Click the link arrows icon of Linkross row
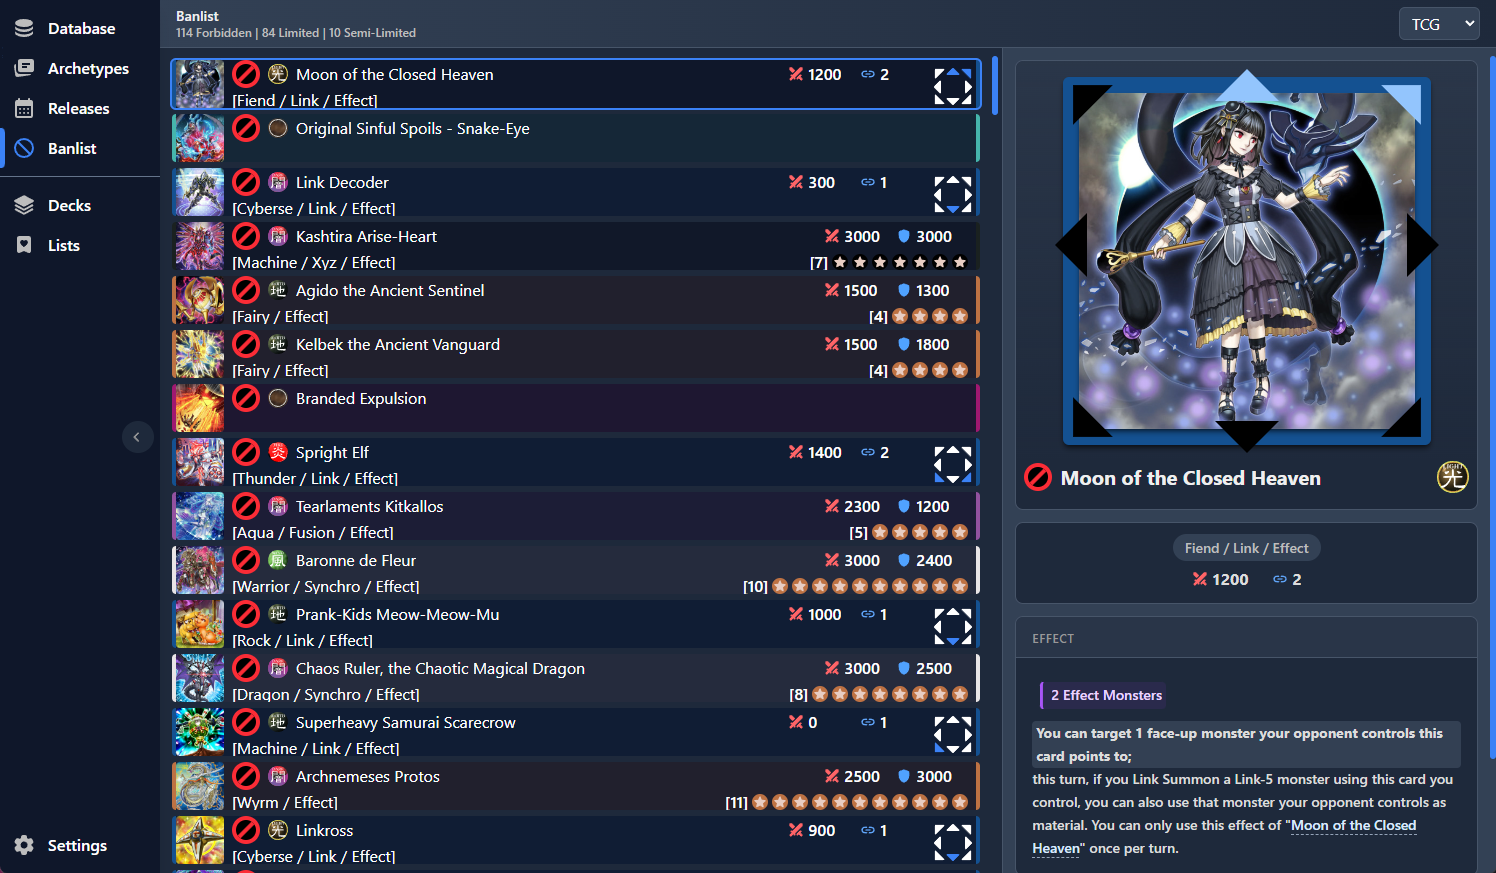This screenshot has height=873, width=1496. (x=953, y=842)
